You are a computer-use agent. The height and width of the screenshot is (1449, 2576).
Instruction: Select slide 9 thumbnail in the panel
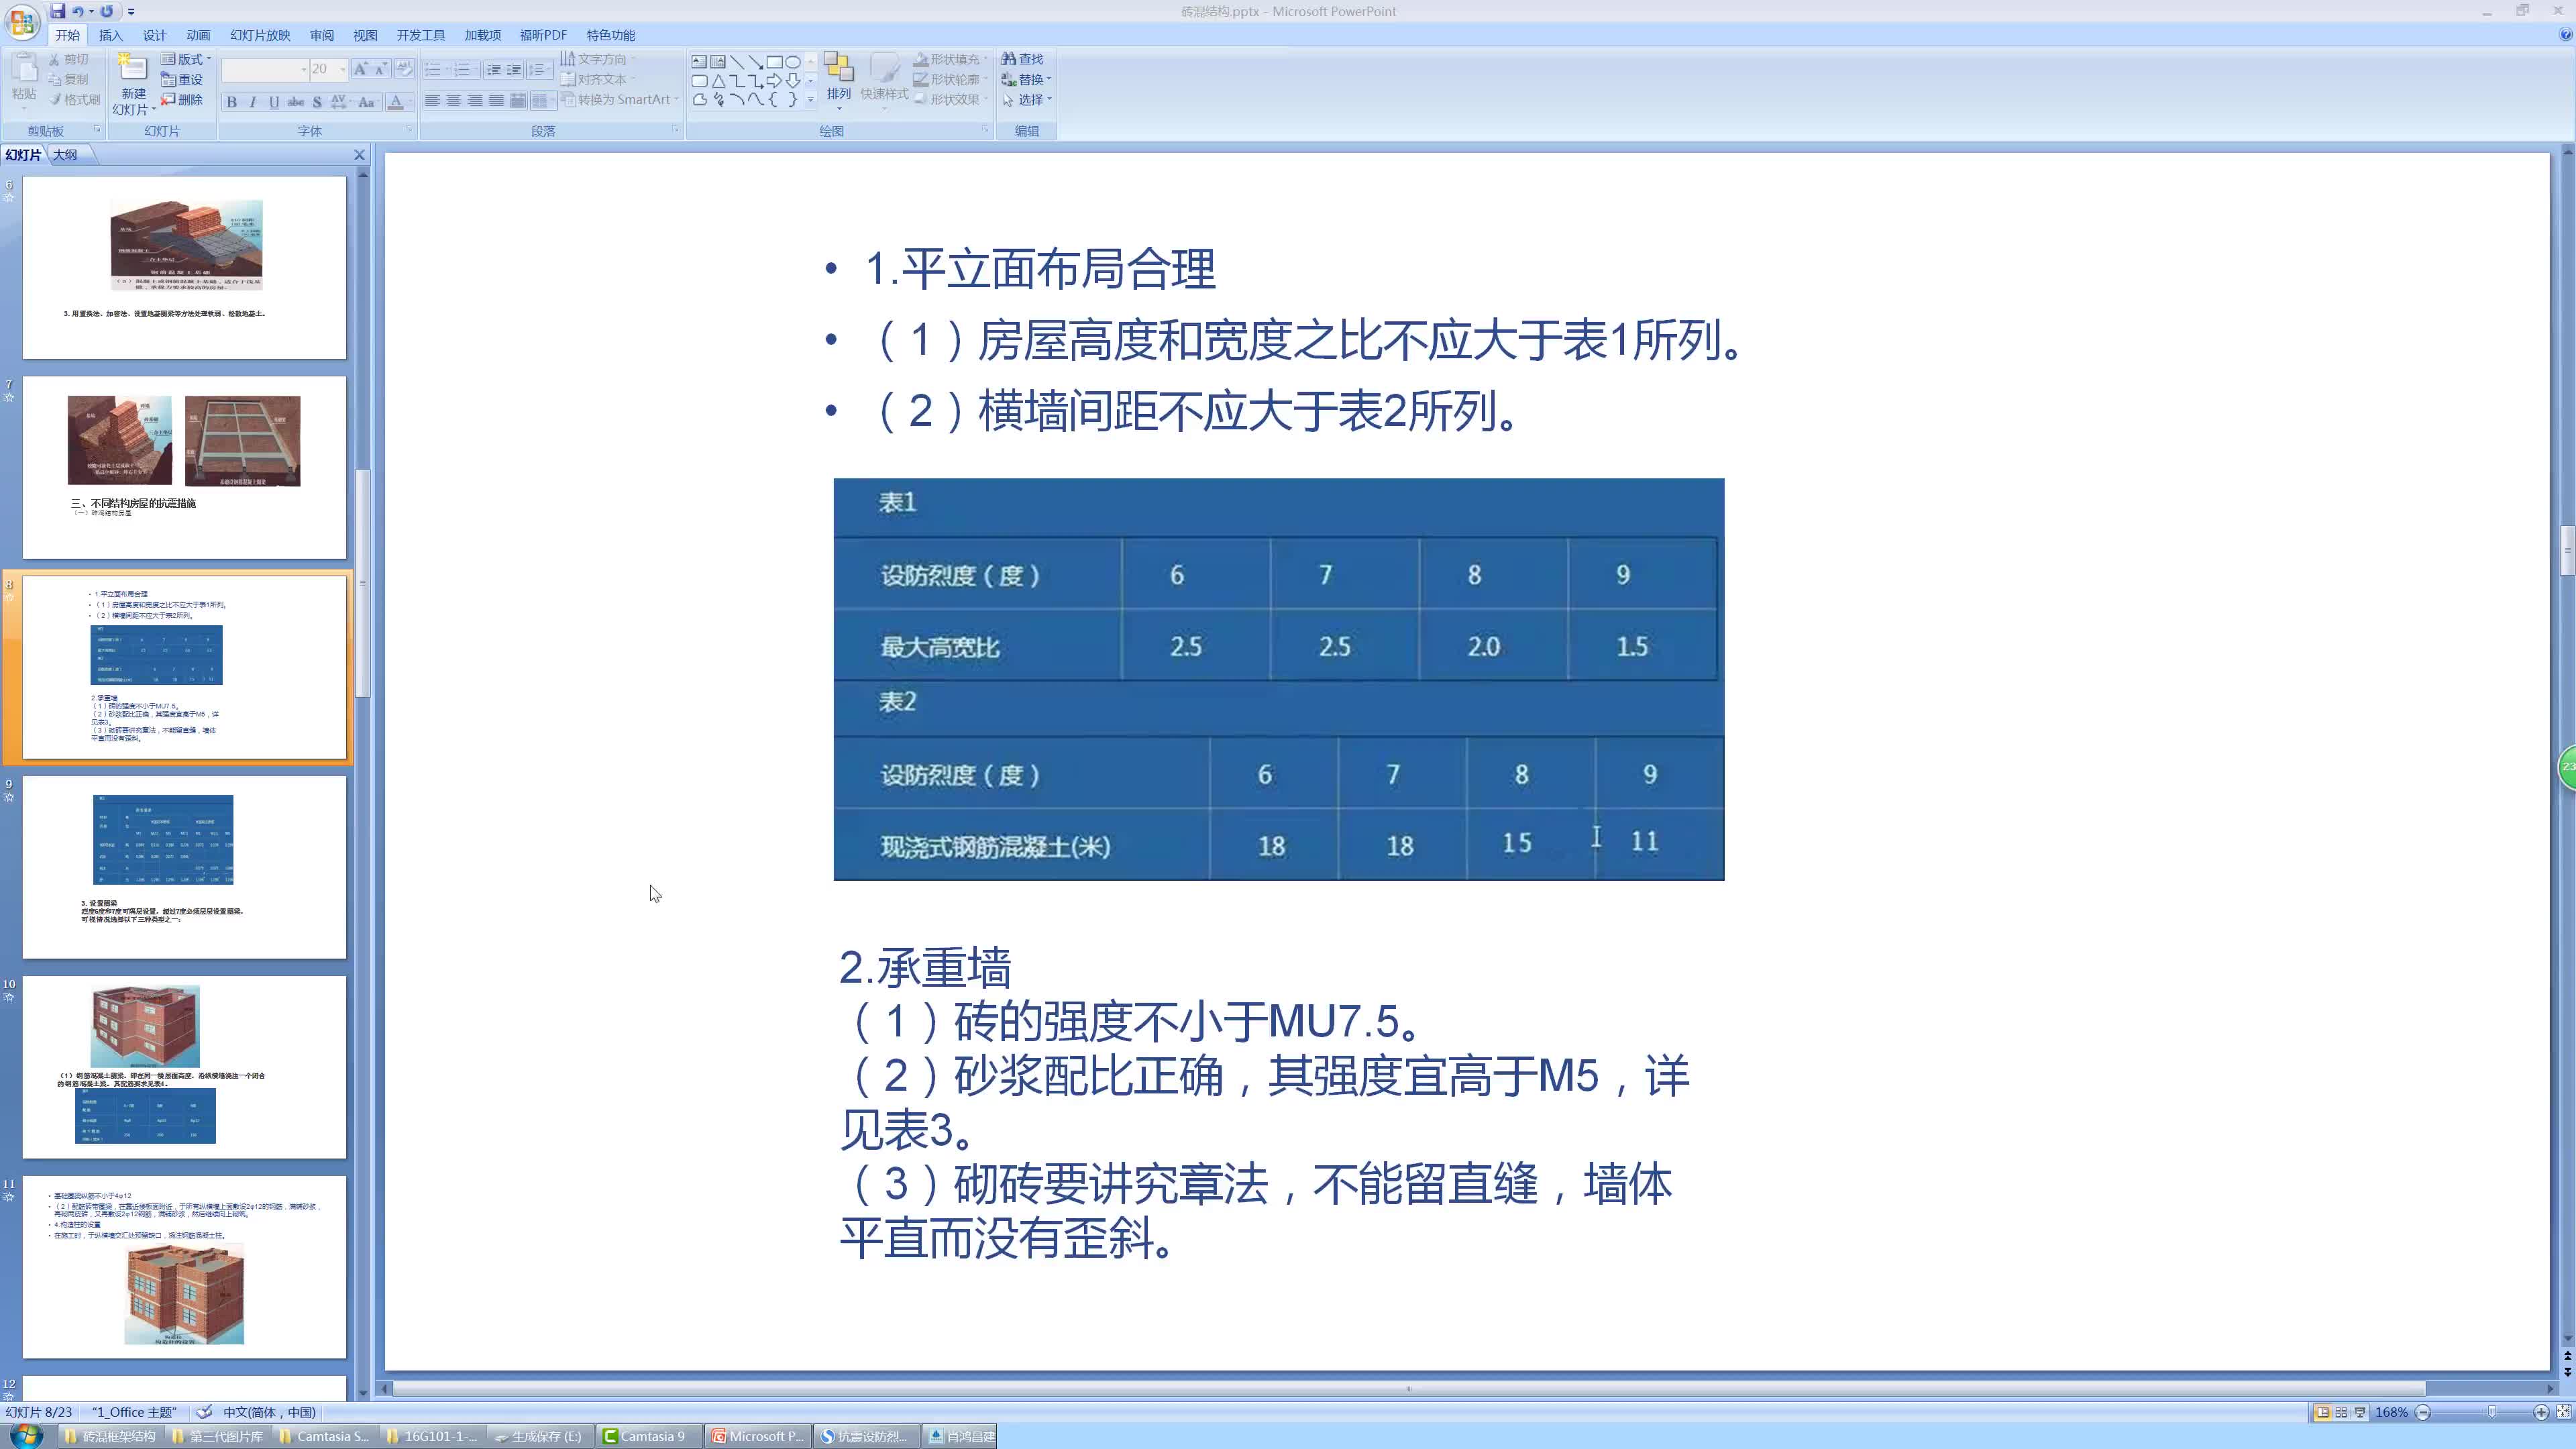pyautogui.click(x=184, y=866)
